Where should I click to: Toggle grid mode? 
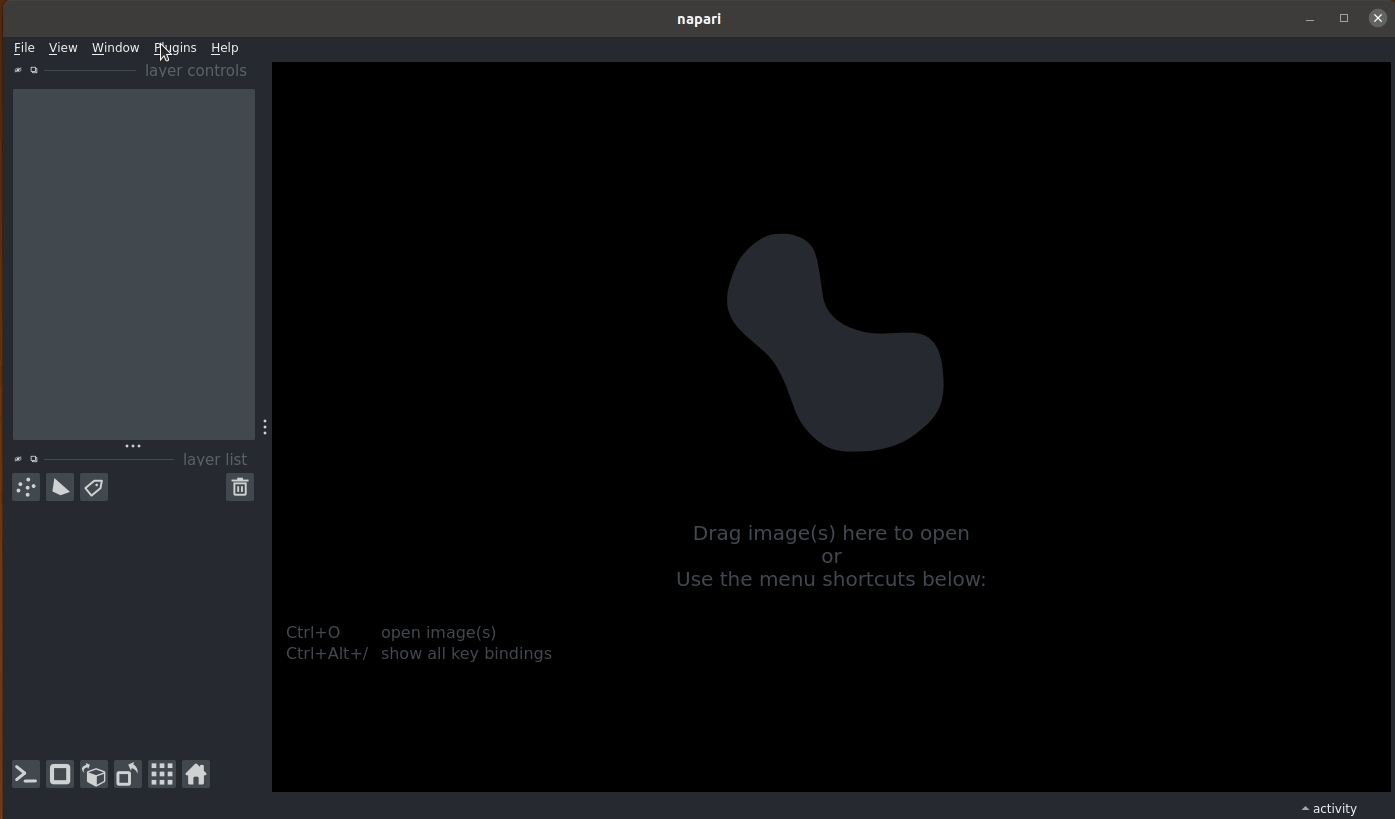(x=162, y=774)
